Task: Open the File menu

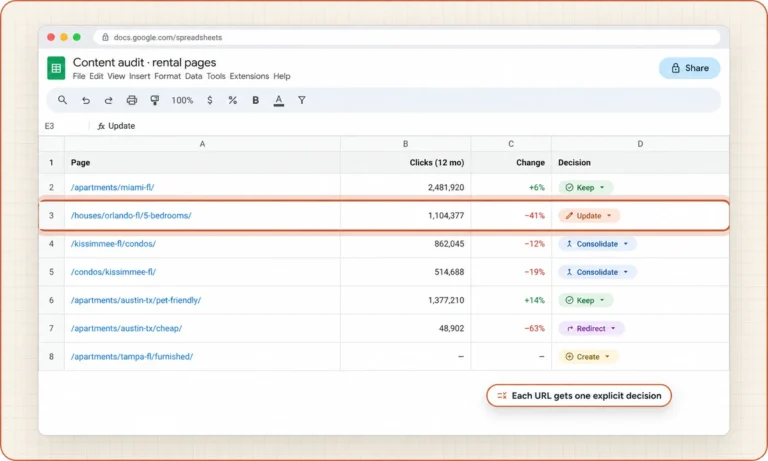Action: pos(79,76)
